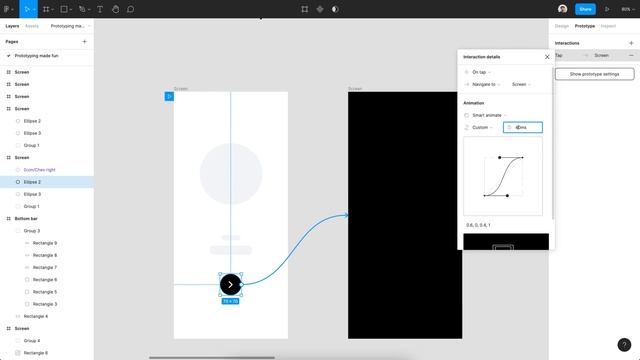Open the Smart animate dropdown

click(x=489, y=116)
